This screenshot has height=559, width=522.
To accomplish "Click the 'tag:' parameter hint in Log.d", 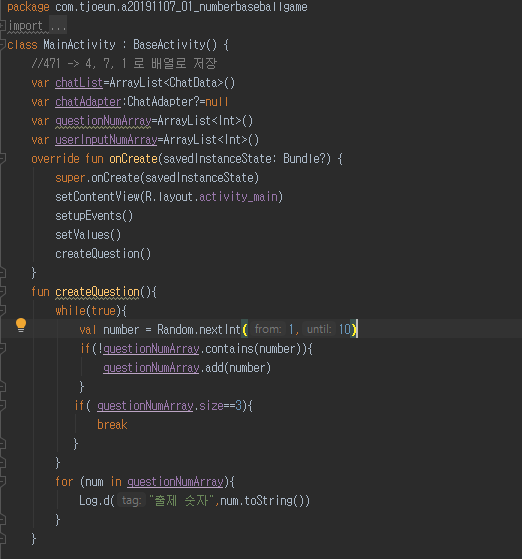I will click(x=131, y=501).
